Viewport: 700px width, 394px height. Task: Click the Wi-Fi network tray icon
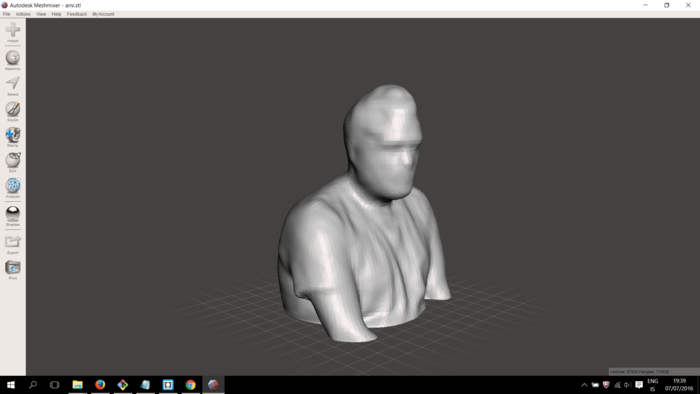(617, 385)
